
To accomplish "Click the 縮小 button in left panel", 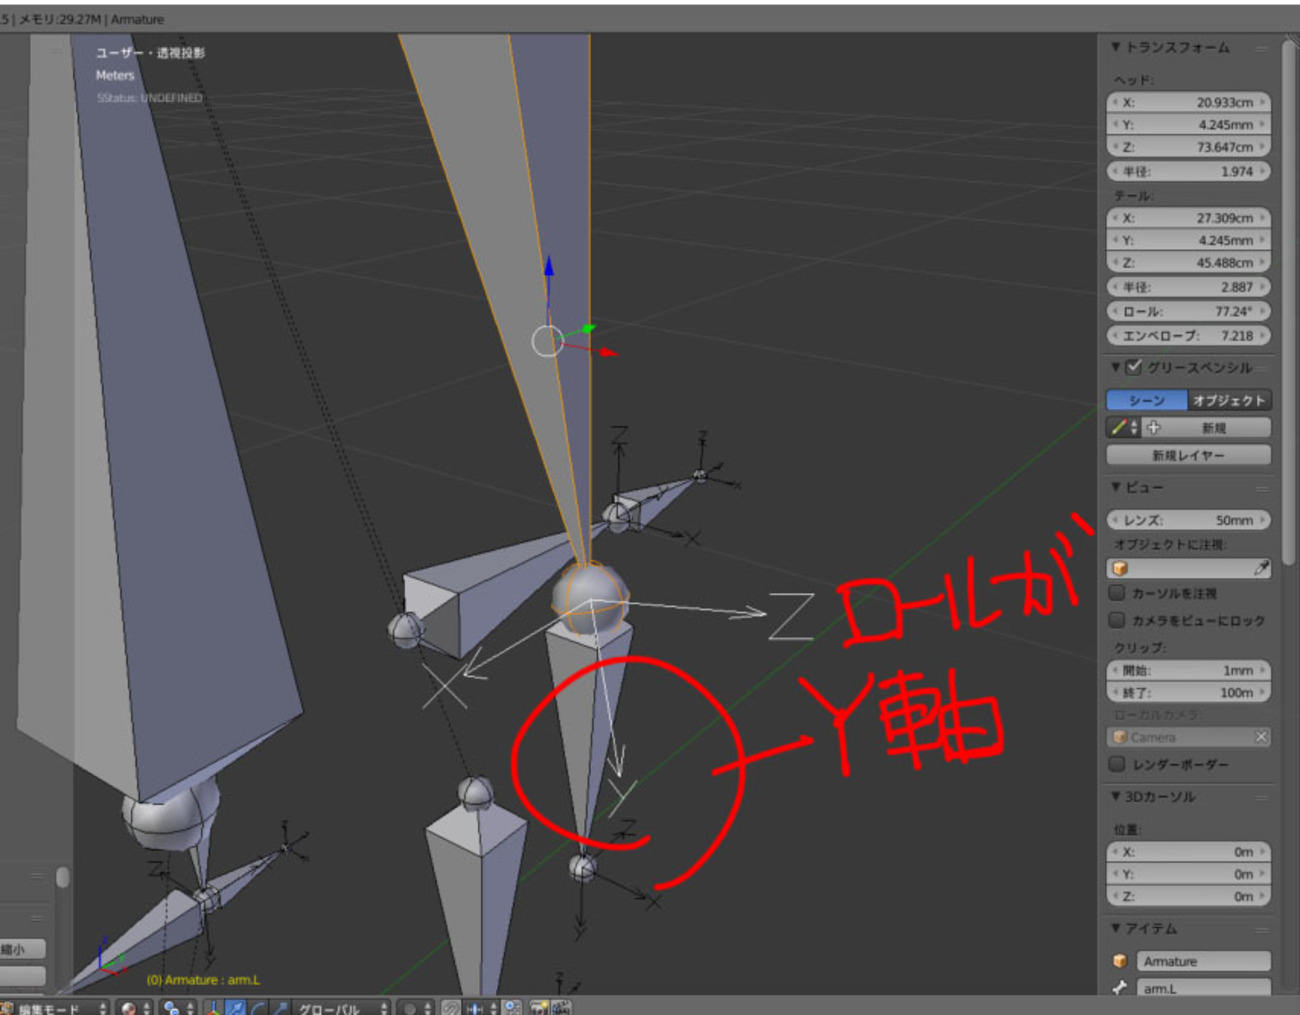I will (23, 949).
